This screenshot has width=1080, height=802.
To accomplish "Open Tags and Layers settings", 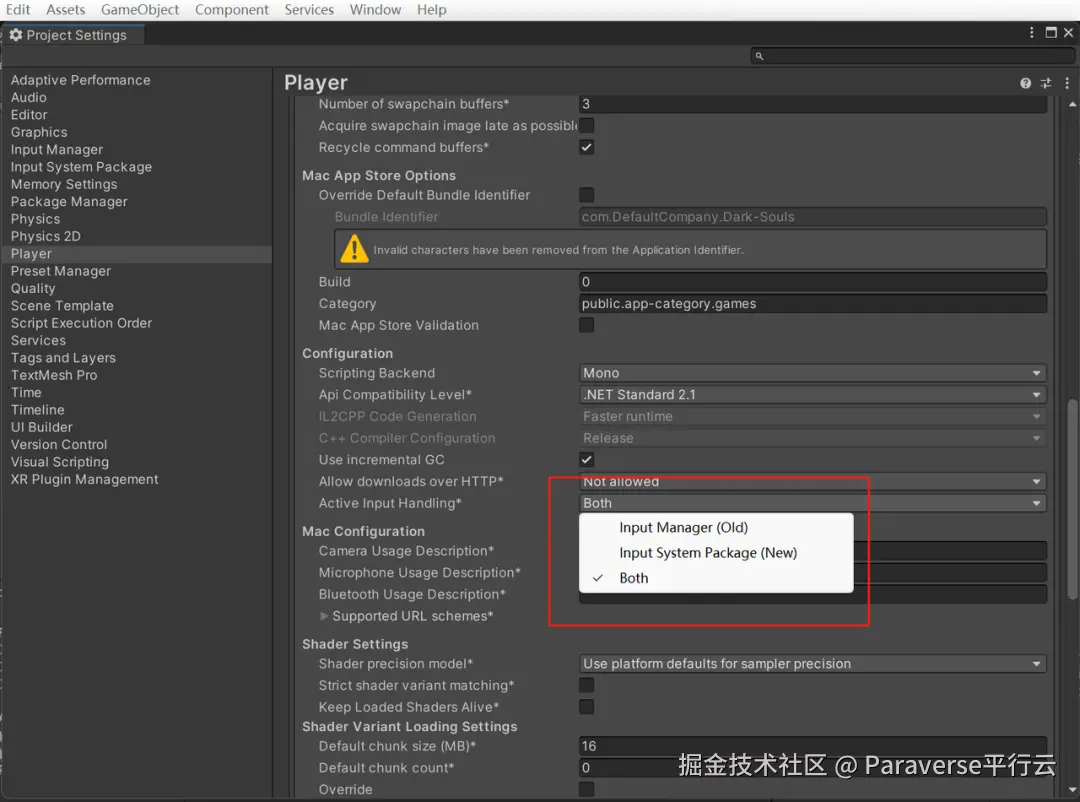I will 63,358.
